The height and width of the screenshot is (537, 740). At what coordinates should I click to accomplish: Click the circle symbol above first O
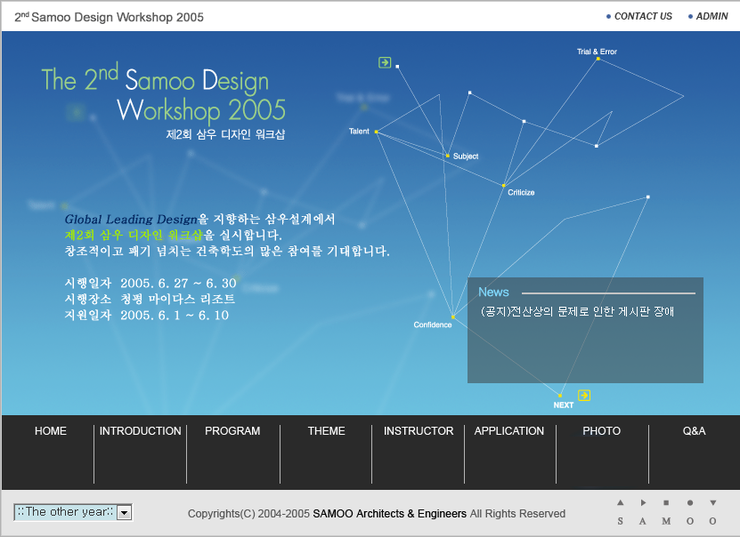click(x=690, y=503)
